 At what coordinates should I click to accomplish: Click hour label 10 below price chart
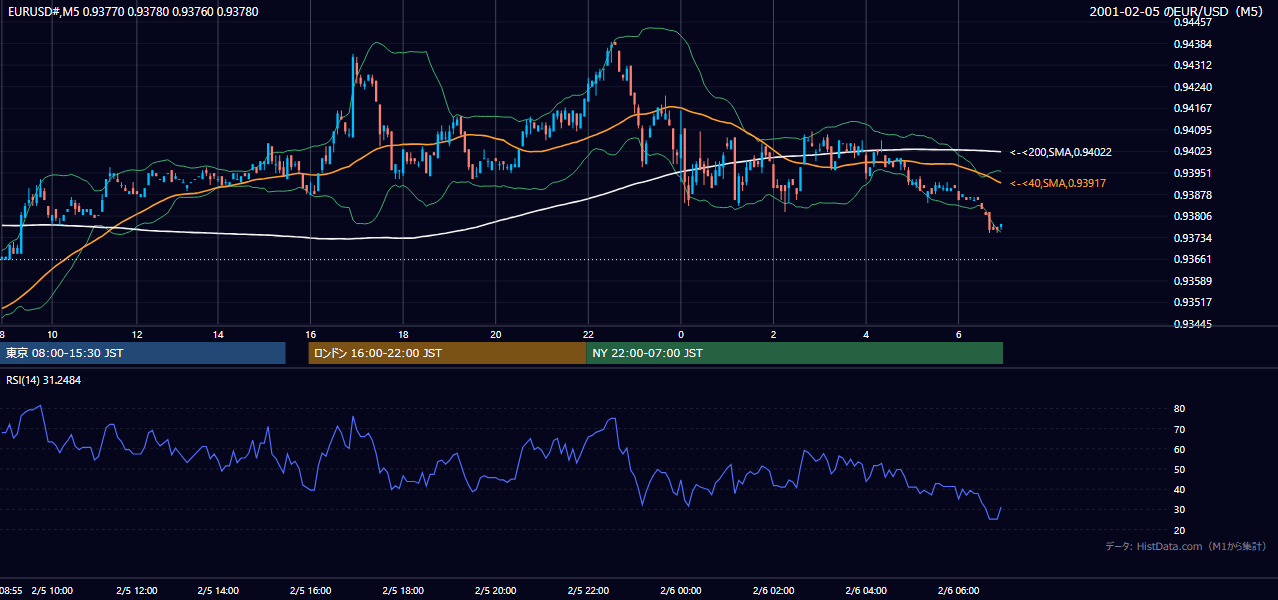tap(53, 334)
